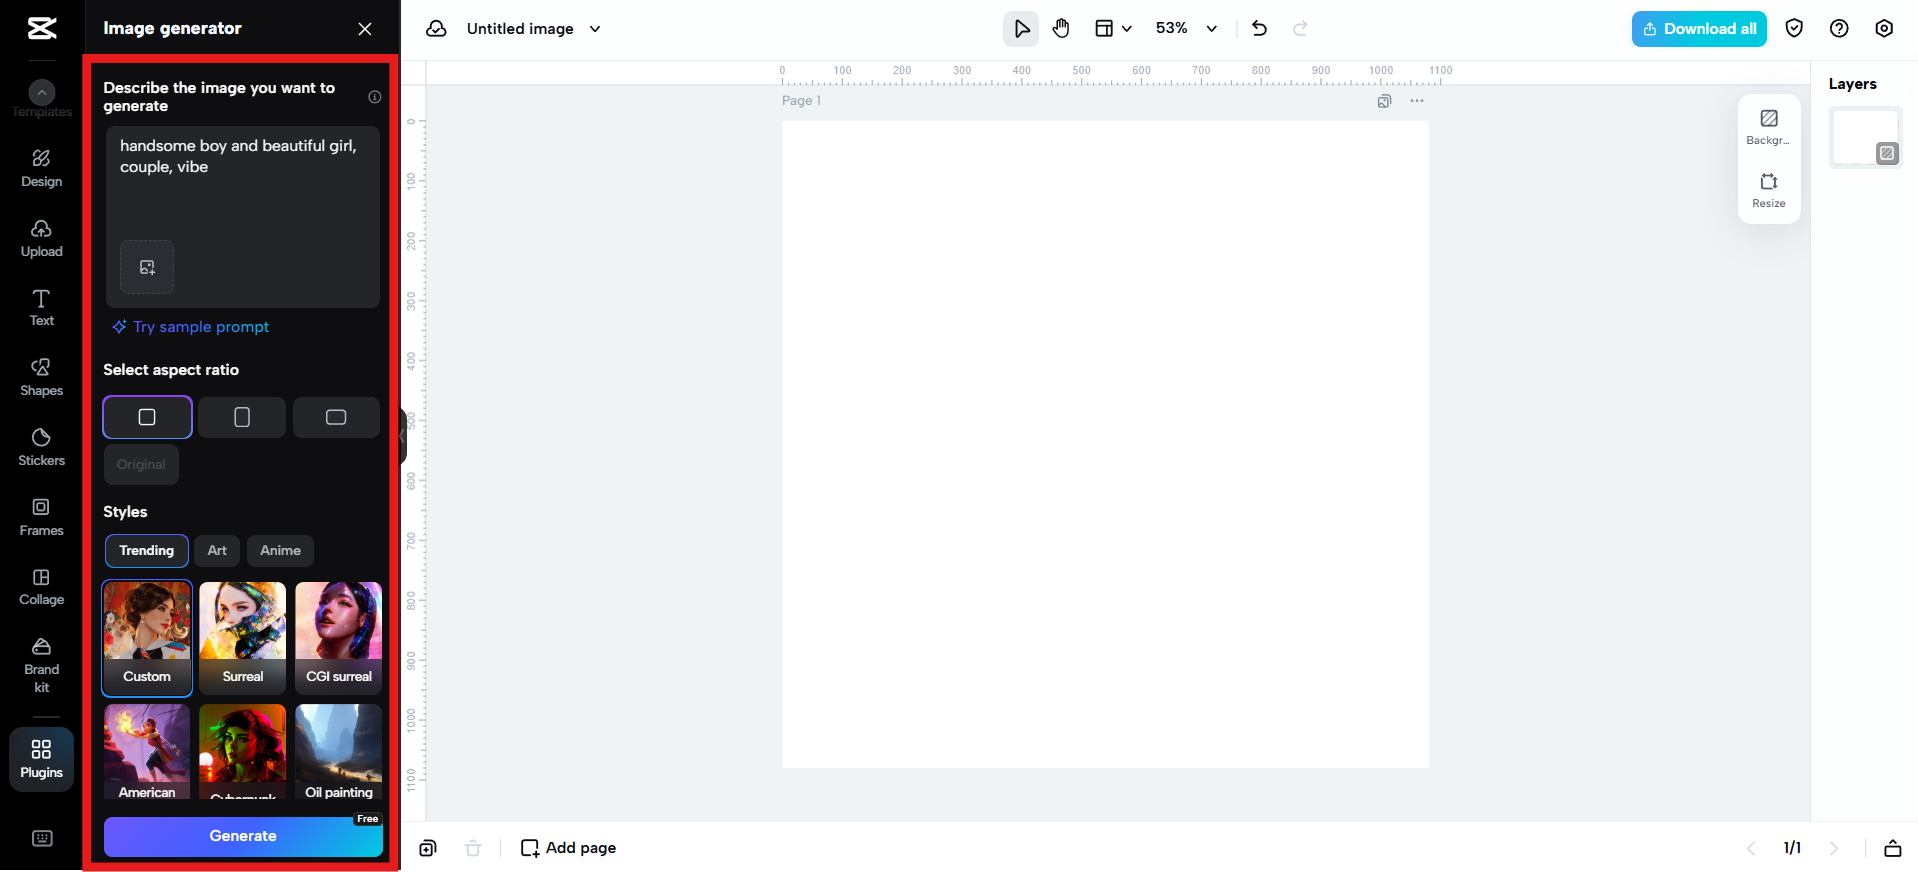Add a reference image to the prompt

pyautogui.click(x=147, y=267)
